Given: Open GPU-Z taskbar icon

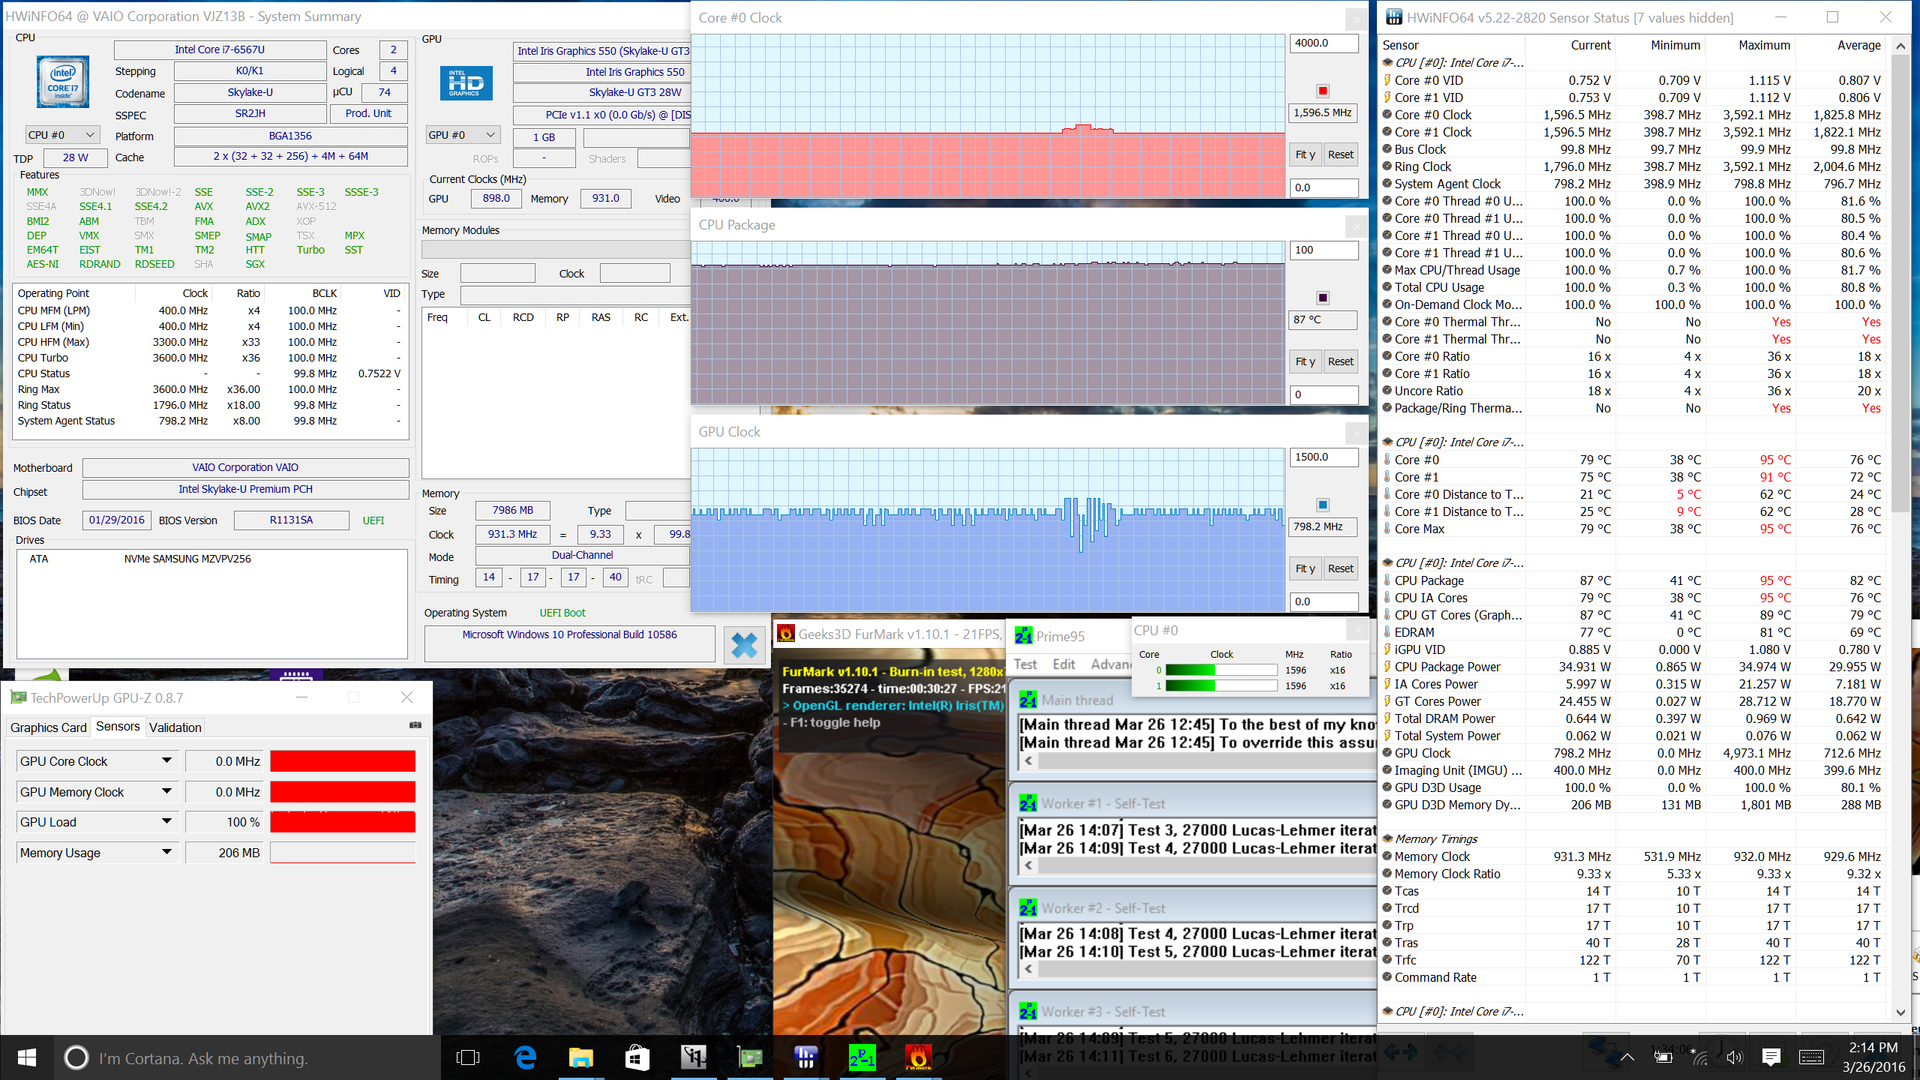Looking at the screenshot, I should pyautogui.click(x=749, y=1057).
